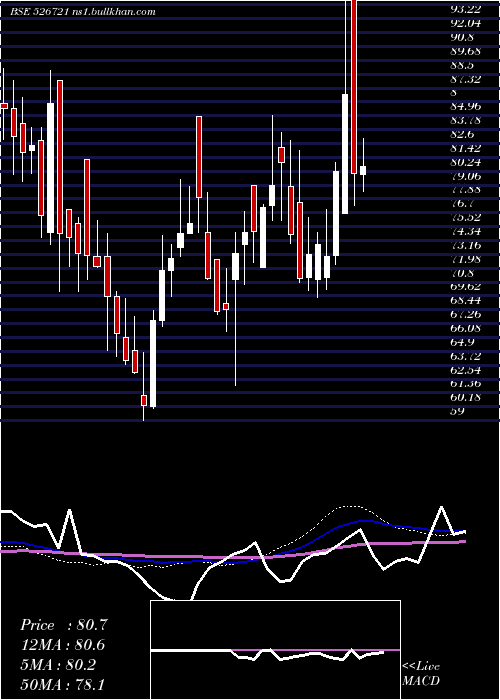
Task: Click the 79.06 price axis label
Action: tap(466, 176)
